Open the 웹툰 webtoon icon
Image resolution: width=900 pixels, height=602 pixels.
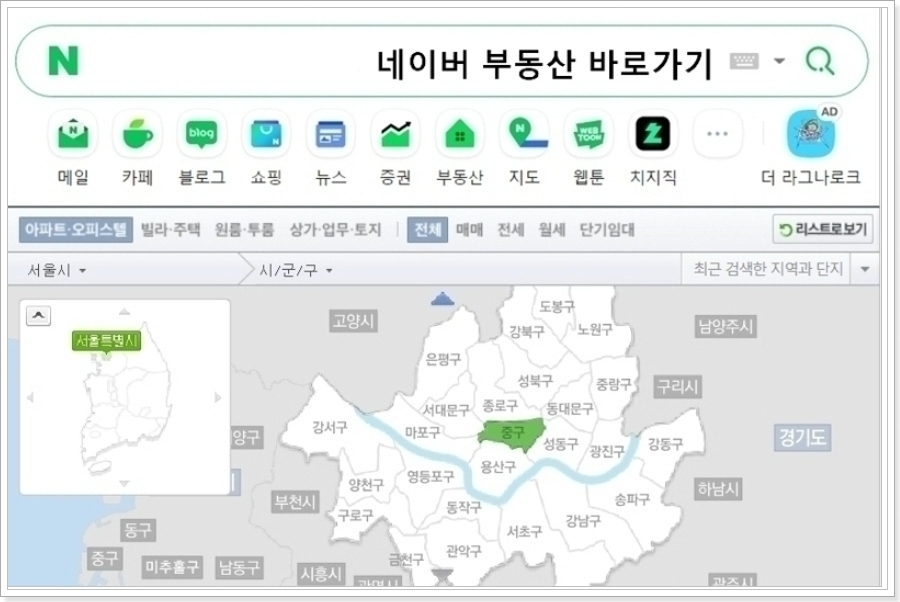click(x=588, y=134)
